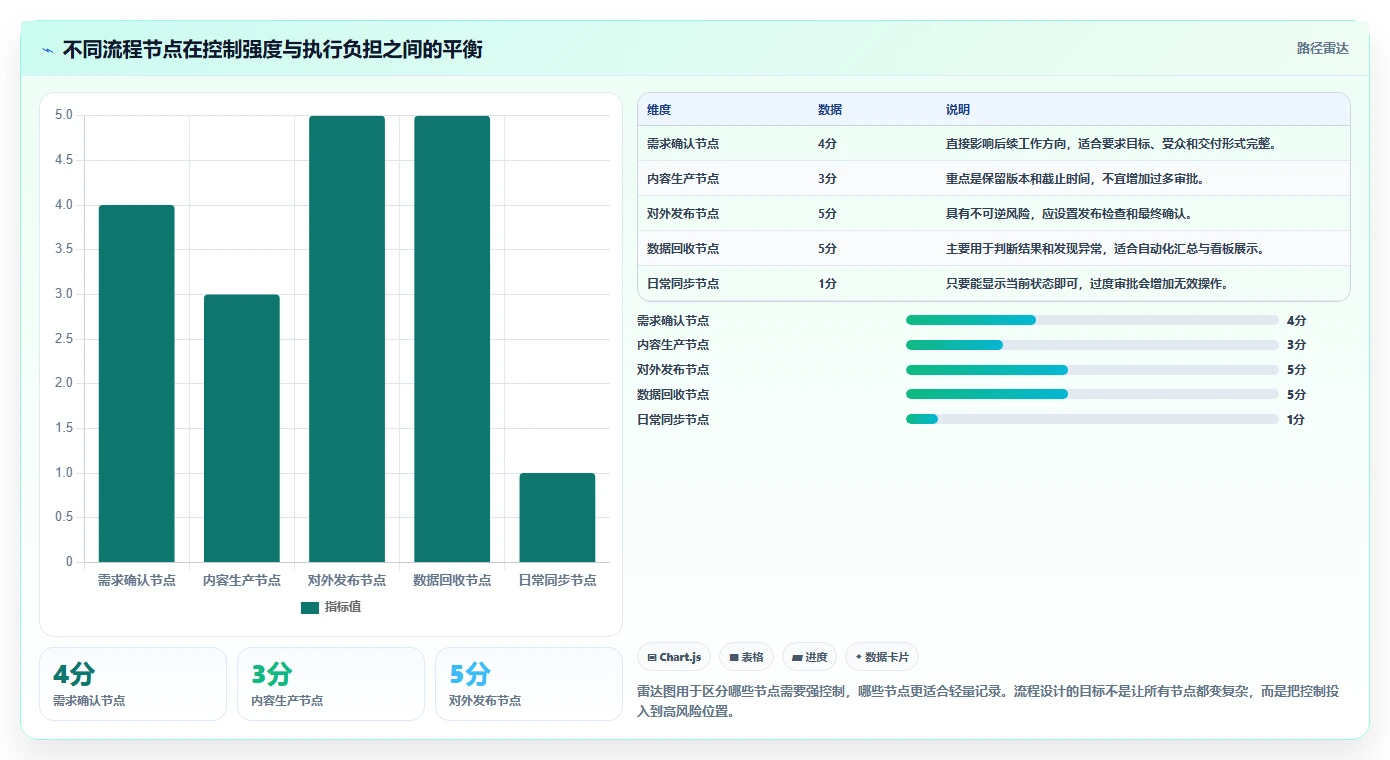
Task: Click the 内容生产节点 progress bar
Action: (x=1092, y=345)
